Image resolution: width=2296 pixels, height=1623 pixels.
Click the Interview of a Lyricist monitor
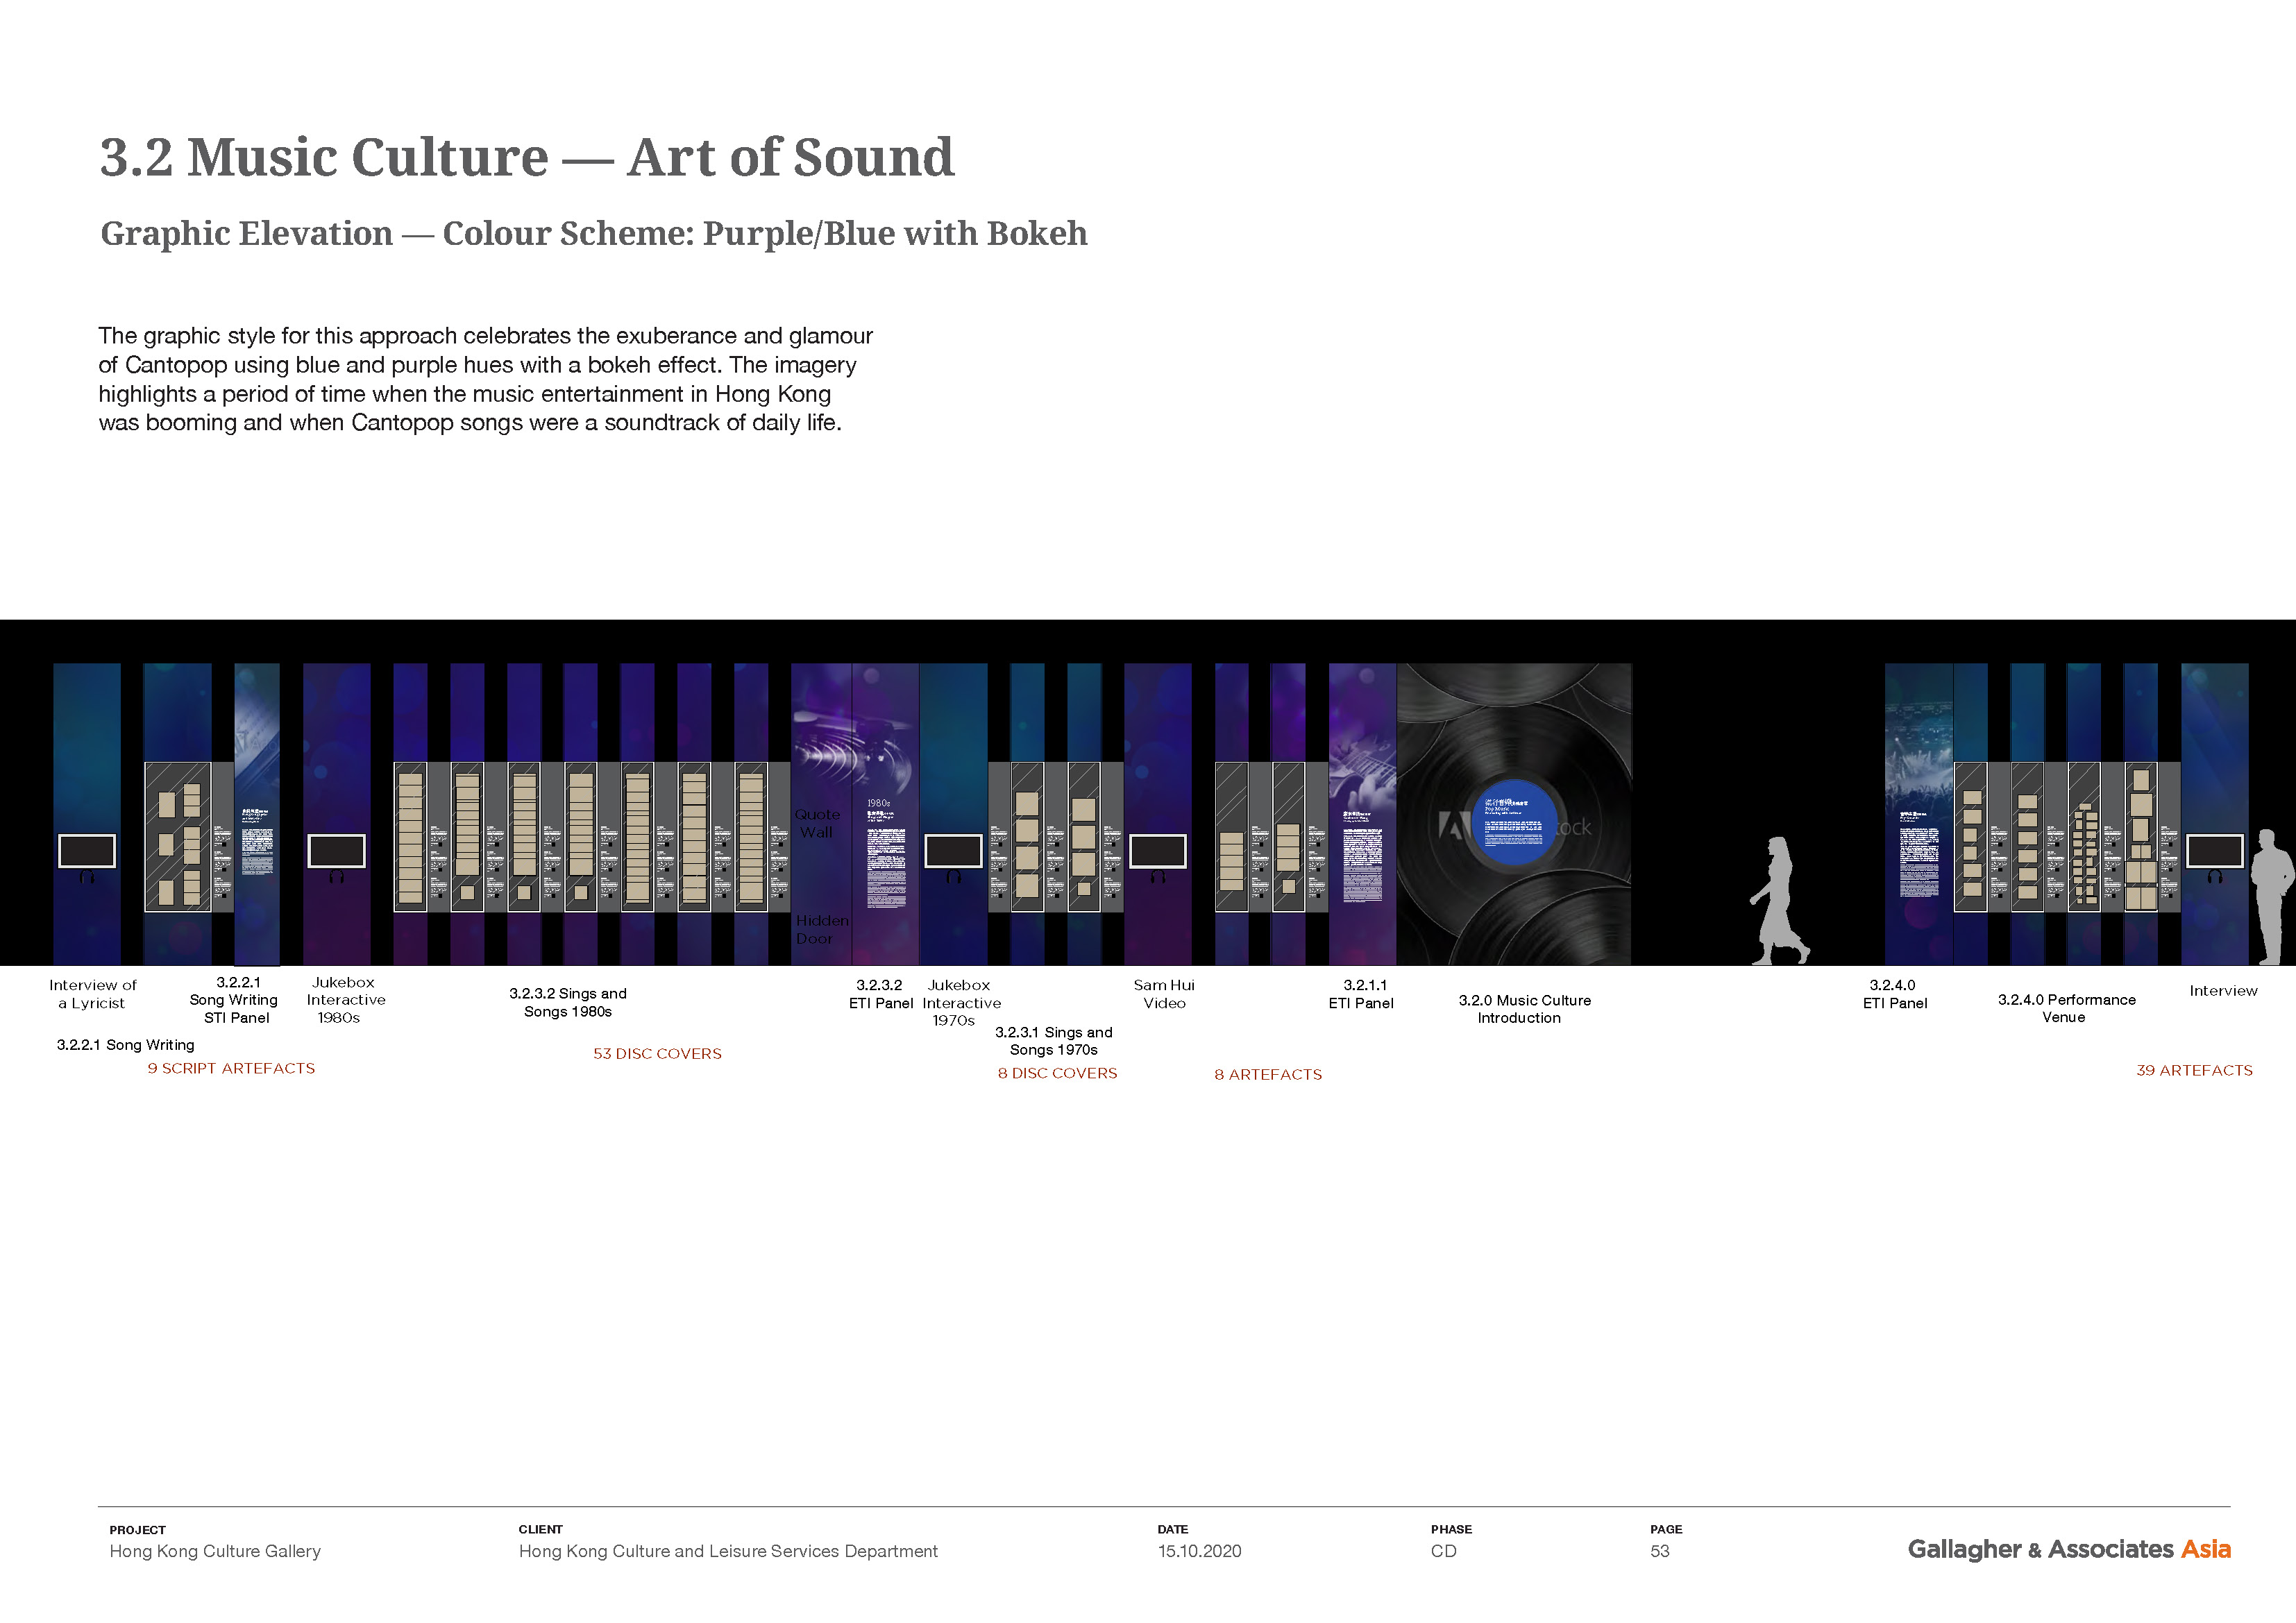click(87, 851)
